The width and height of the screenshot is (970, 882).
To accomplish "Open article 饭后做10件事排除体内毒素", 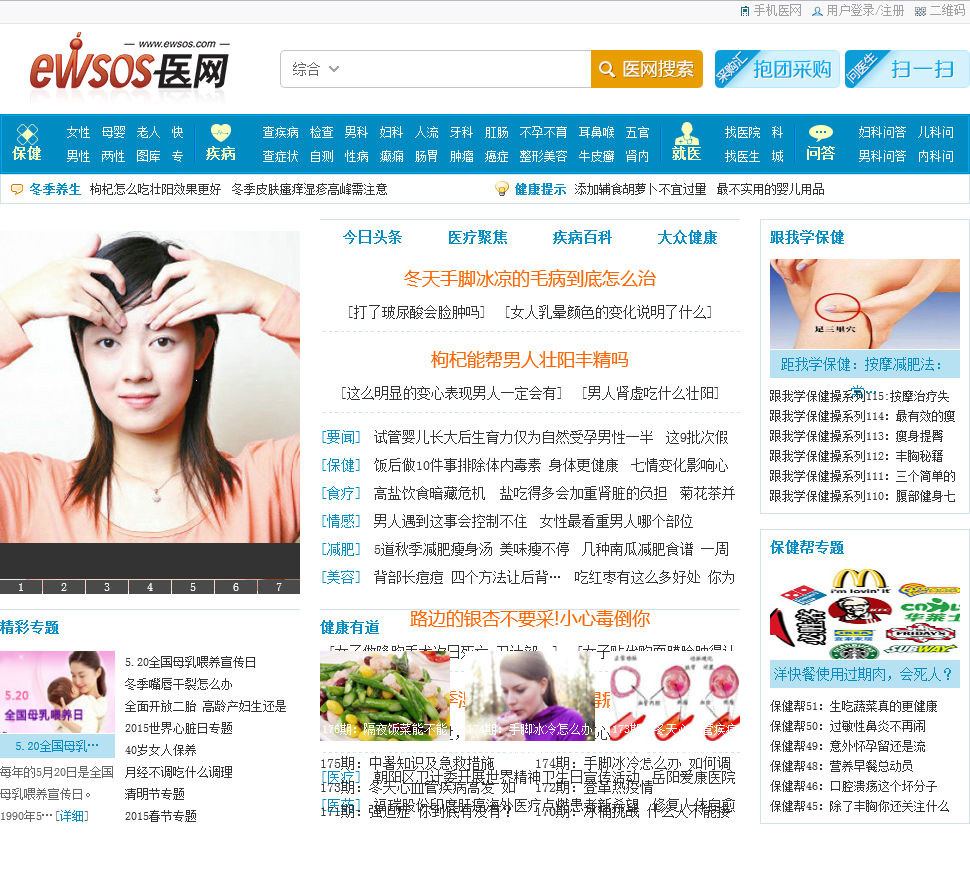I will [457, 466].
